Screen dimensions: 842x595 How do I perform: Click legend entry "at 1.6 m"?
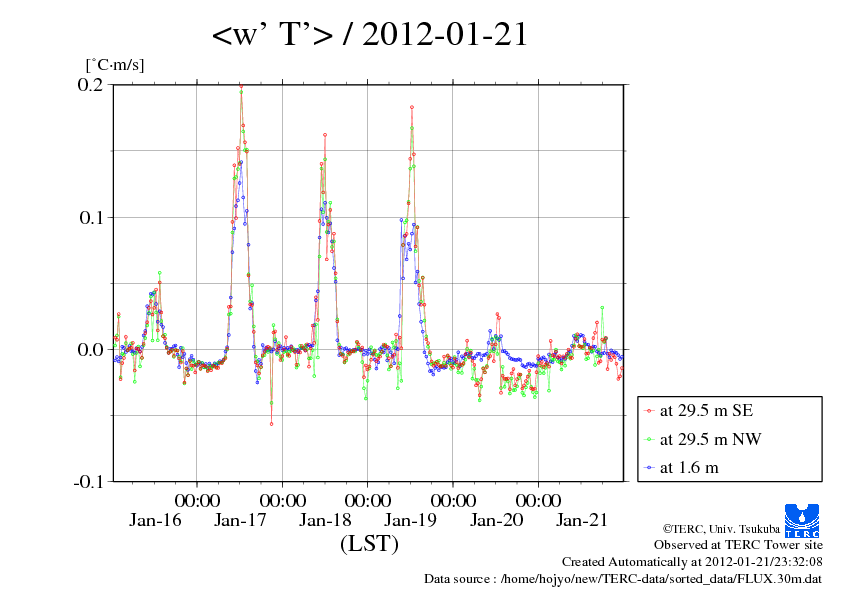pyautogui.click(x=689, y=468)
